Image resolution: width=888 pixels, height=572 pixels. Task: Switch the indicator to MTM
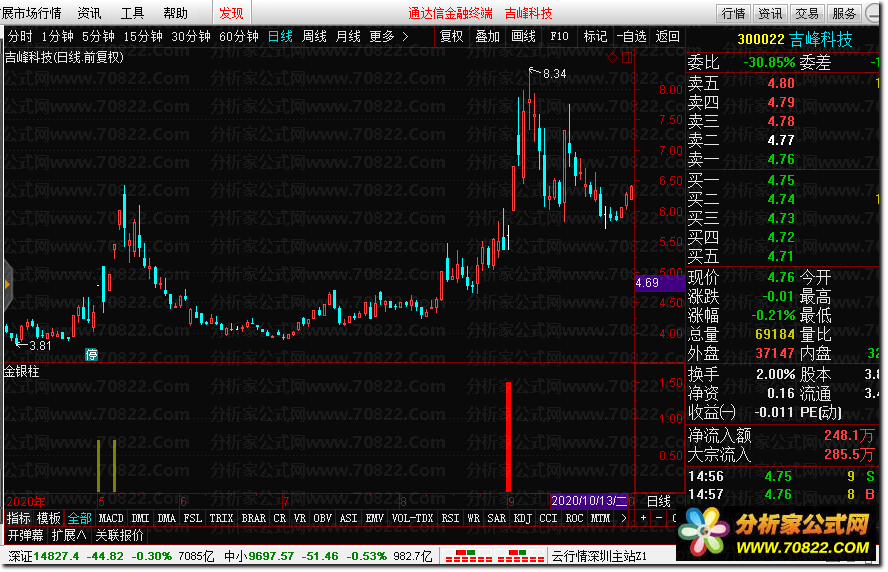(600, 518)
